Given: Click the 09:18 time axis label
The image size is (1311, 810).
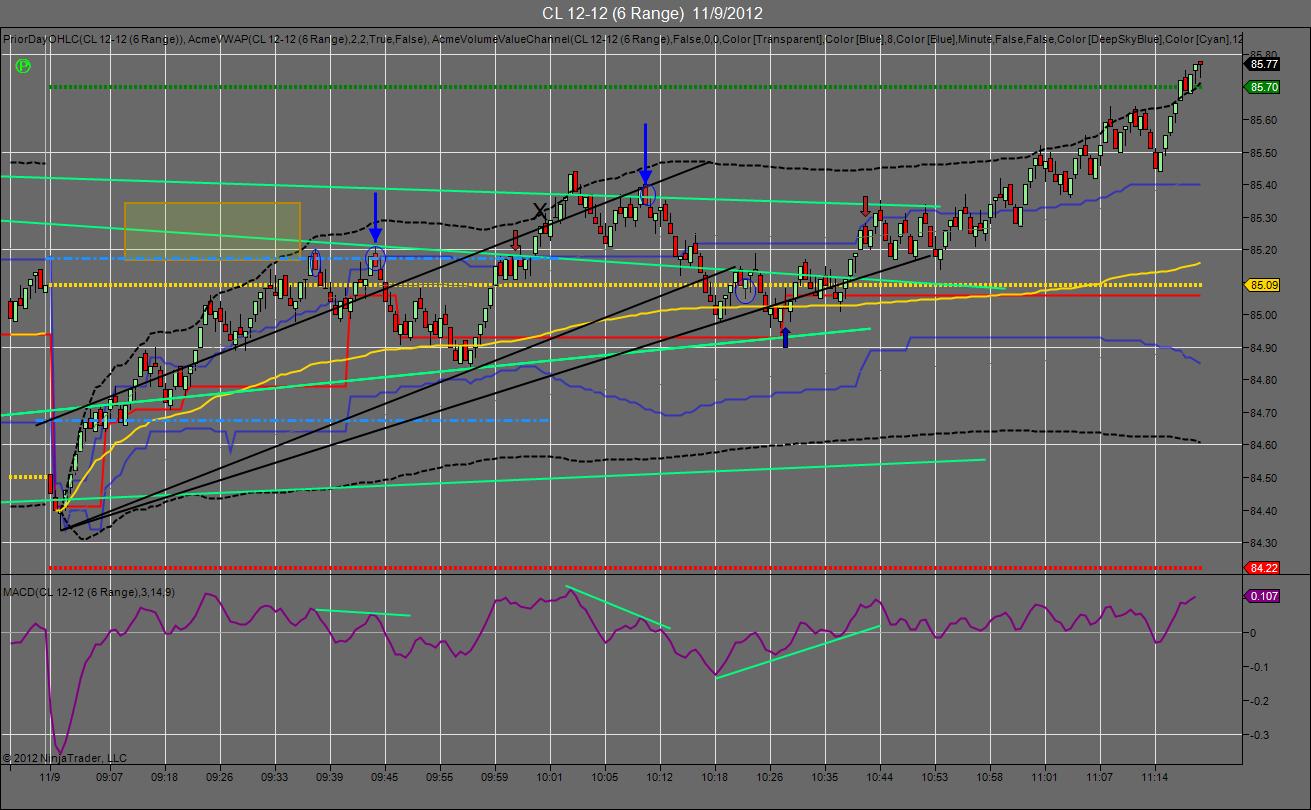Looking at the screenshot, I should click(164, 776).
